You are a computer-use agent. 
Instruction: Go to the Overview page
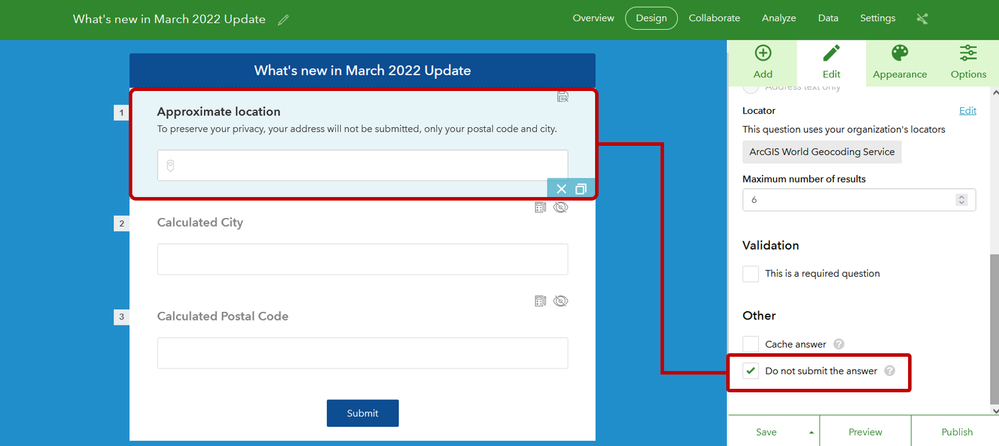pos(593,18)
